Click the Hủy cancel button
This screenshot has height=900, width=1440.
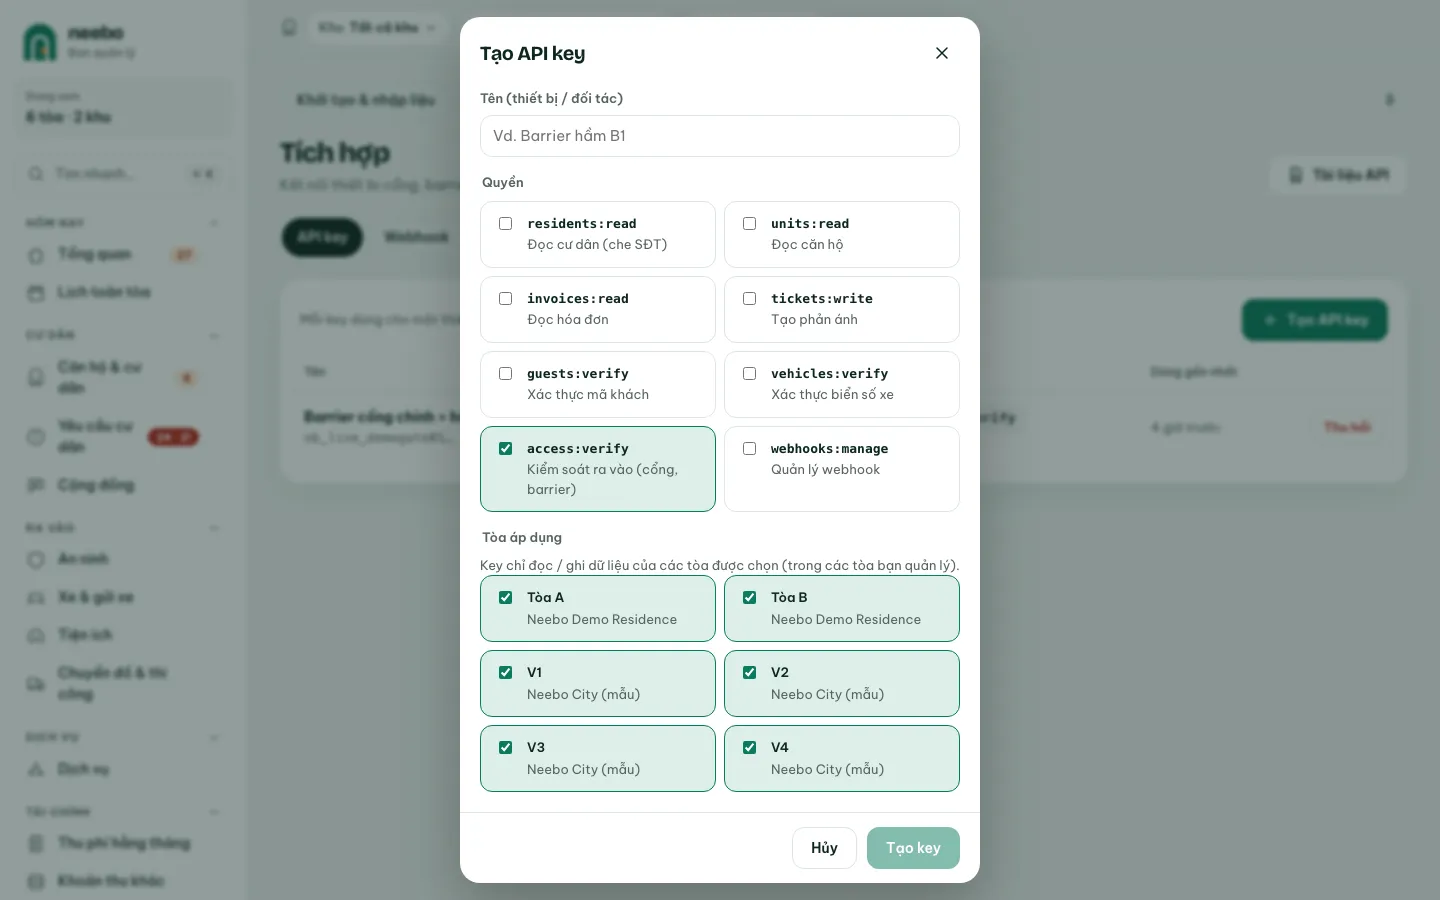(x=824, y=848)
